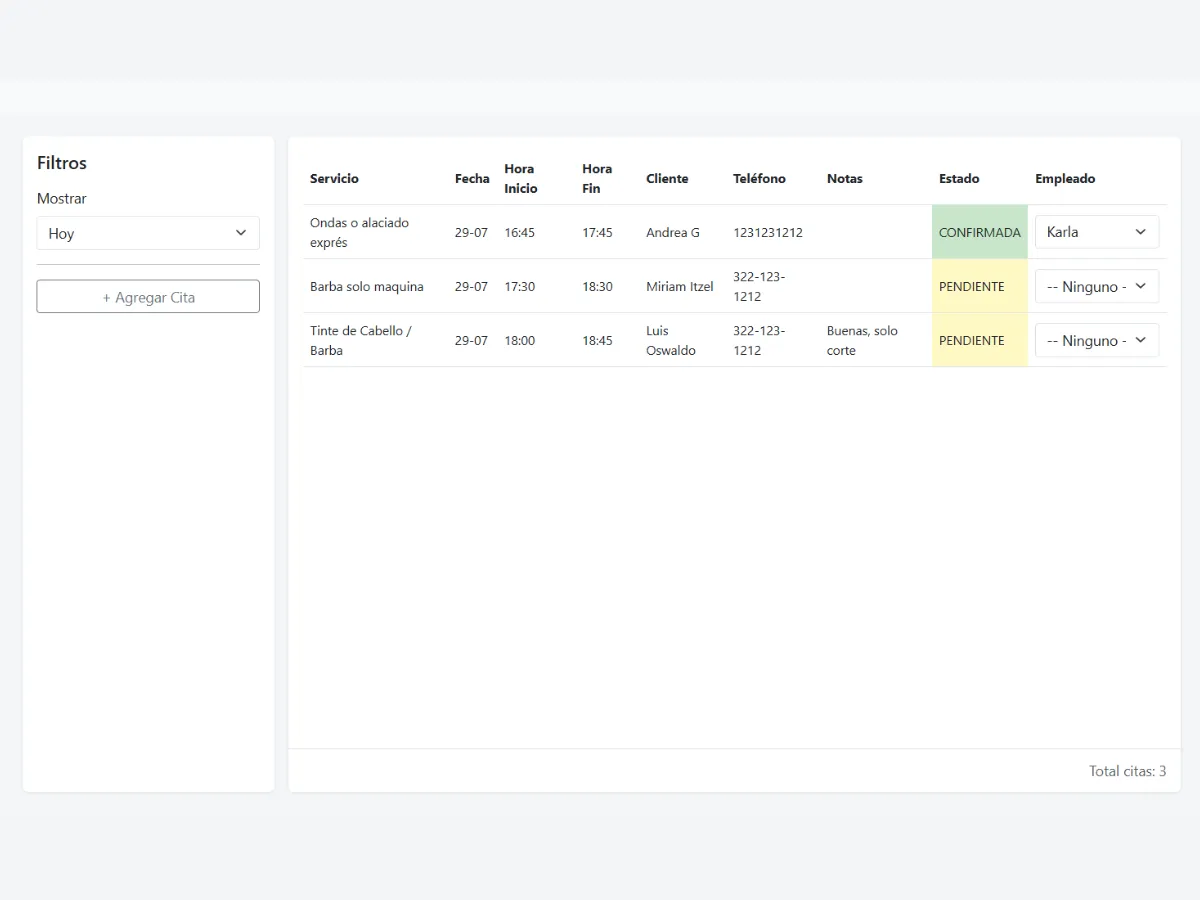Screen dimensions: 1200x900
Task: Select the Ondas o alaciado exprés service
Action: click(x=359, y=232)
